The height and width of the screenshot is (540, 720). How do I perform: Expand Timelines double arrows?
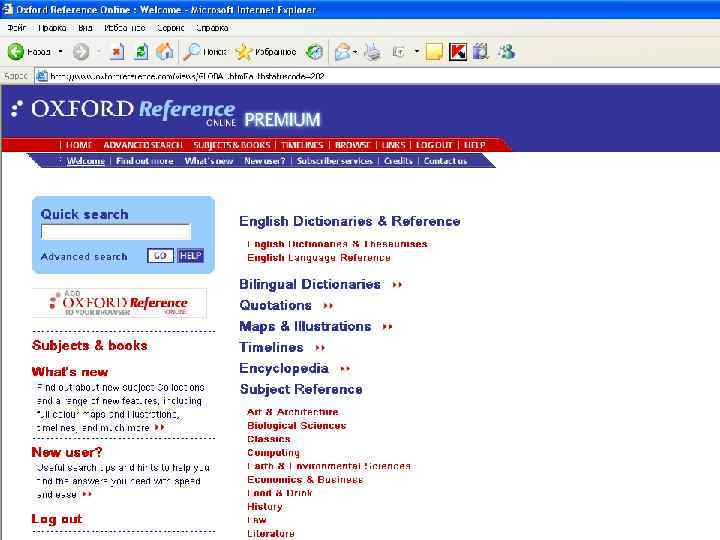tap(320, 348)
